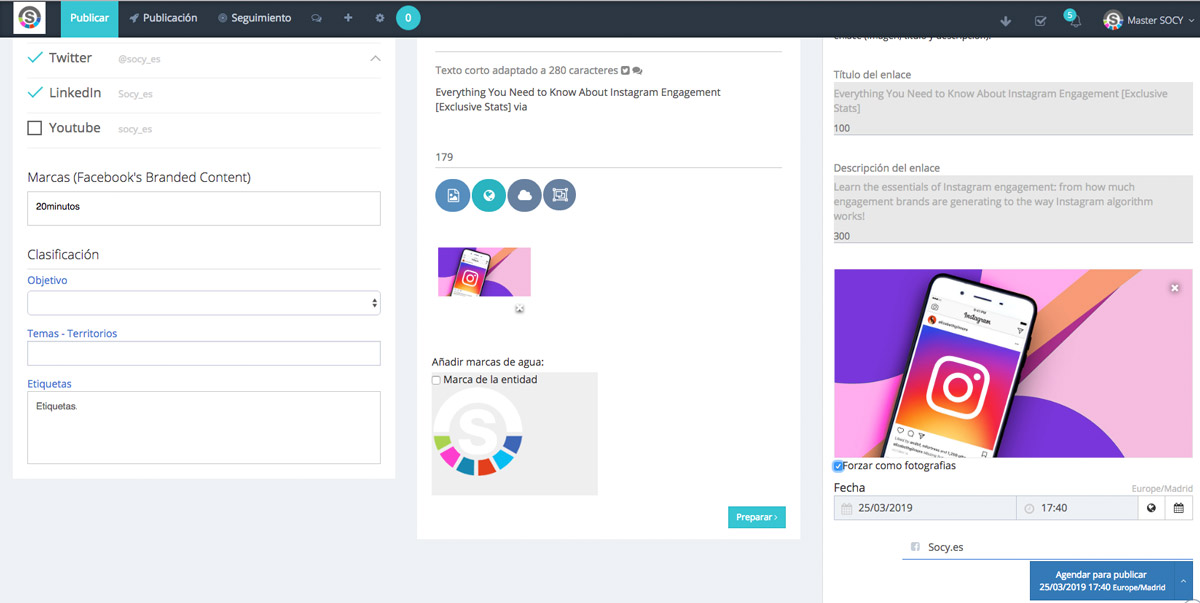
Task: Click the comments icon next to short text label
Action: coord(637,71)
